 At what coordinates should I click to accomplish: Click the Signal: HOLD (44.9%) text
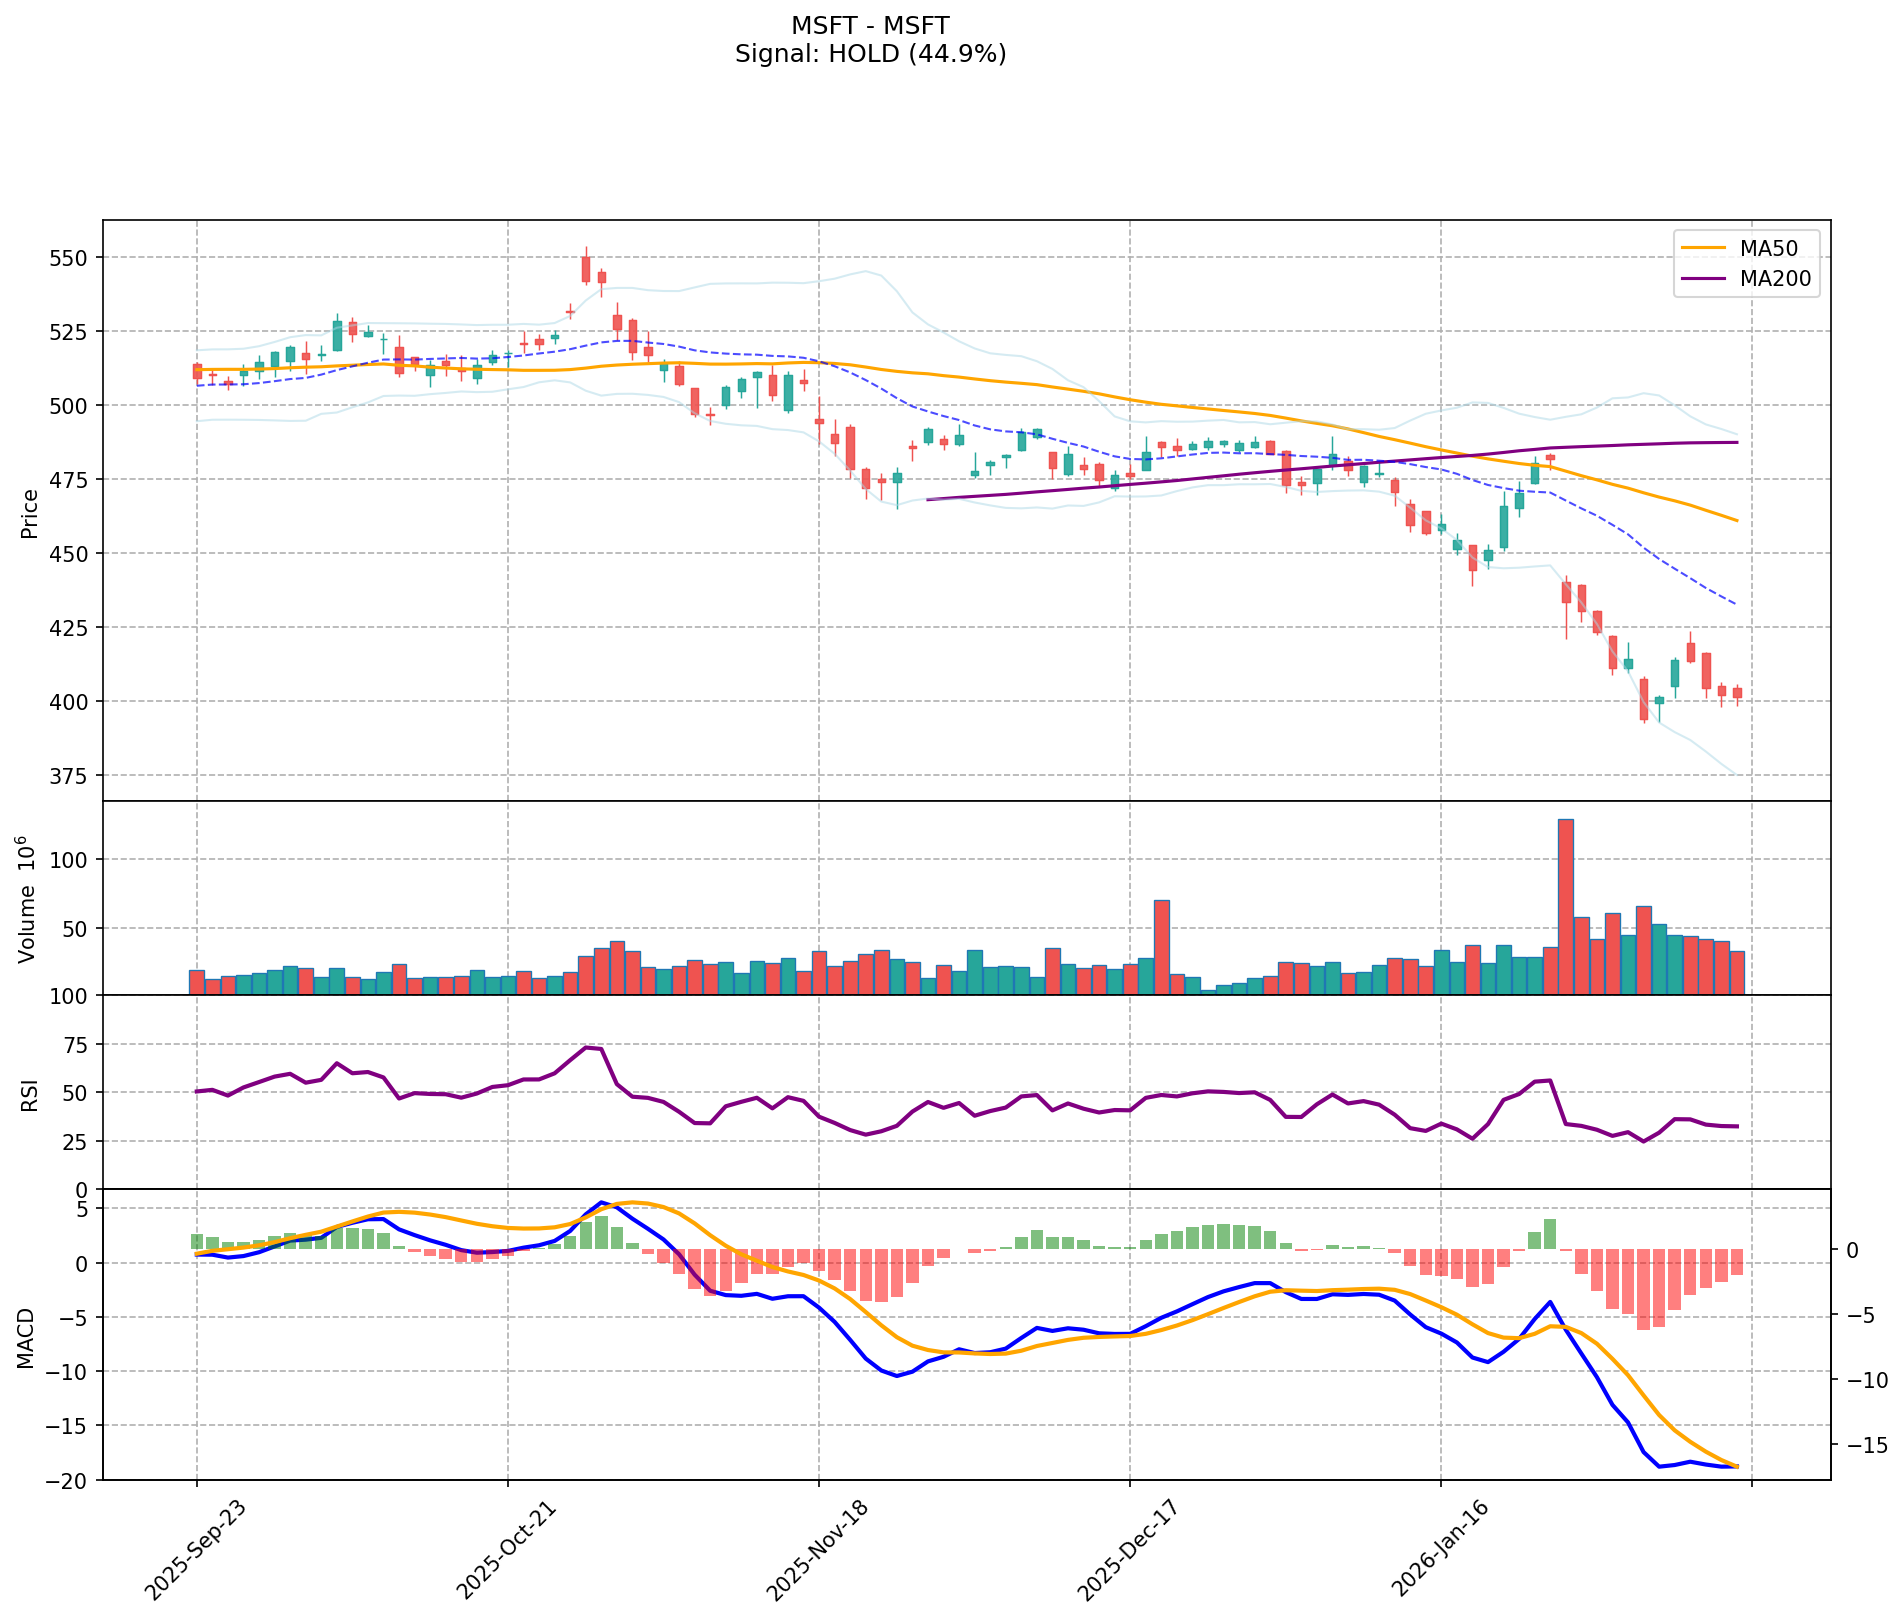[870, 54]
